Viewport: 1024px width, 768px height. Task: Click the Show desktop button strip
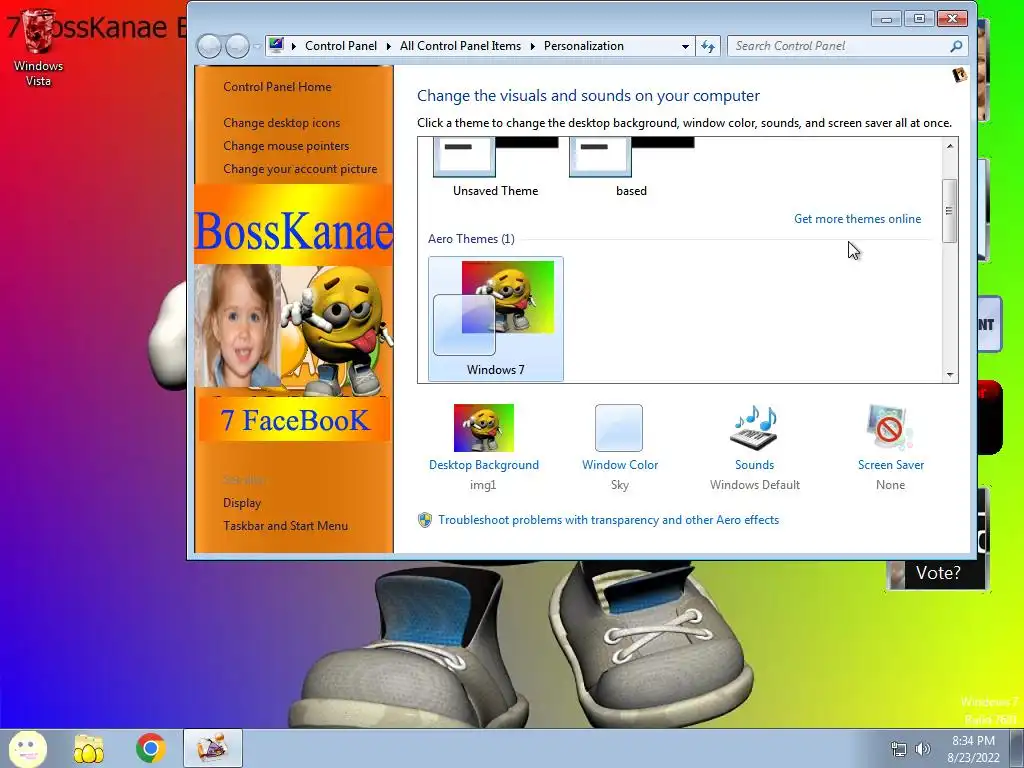1017,749
